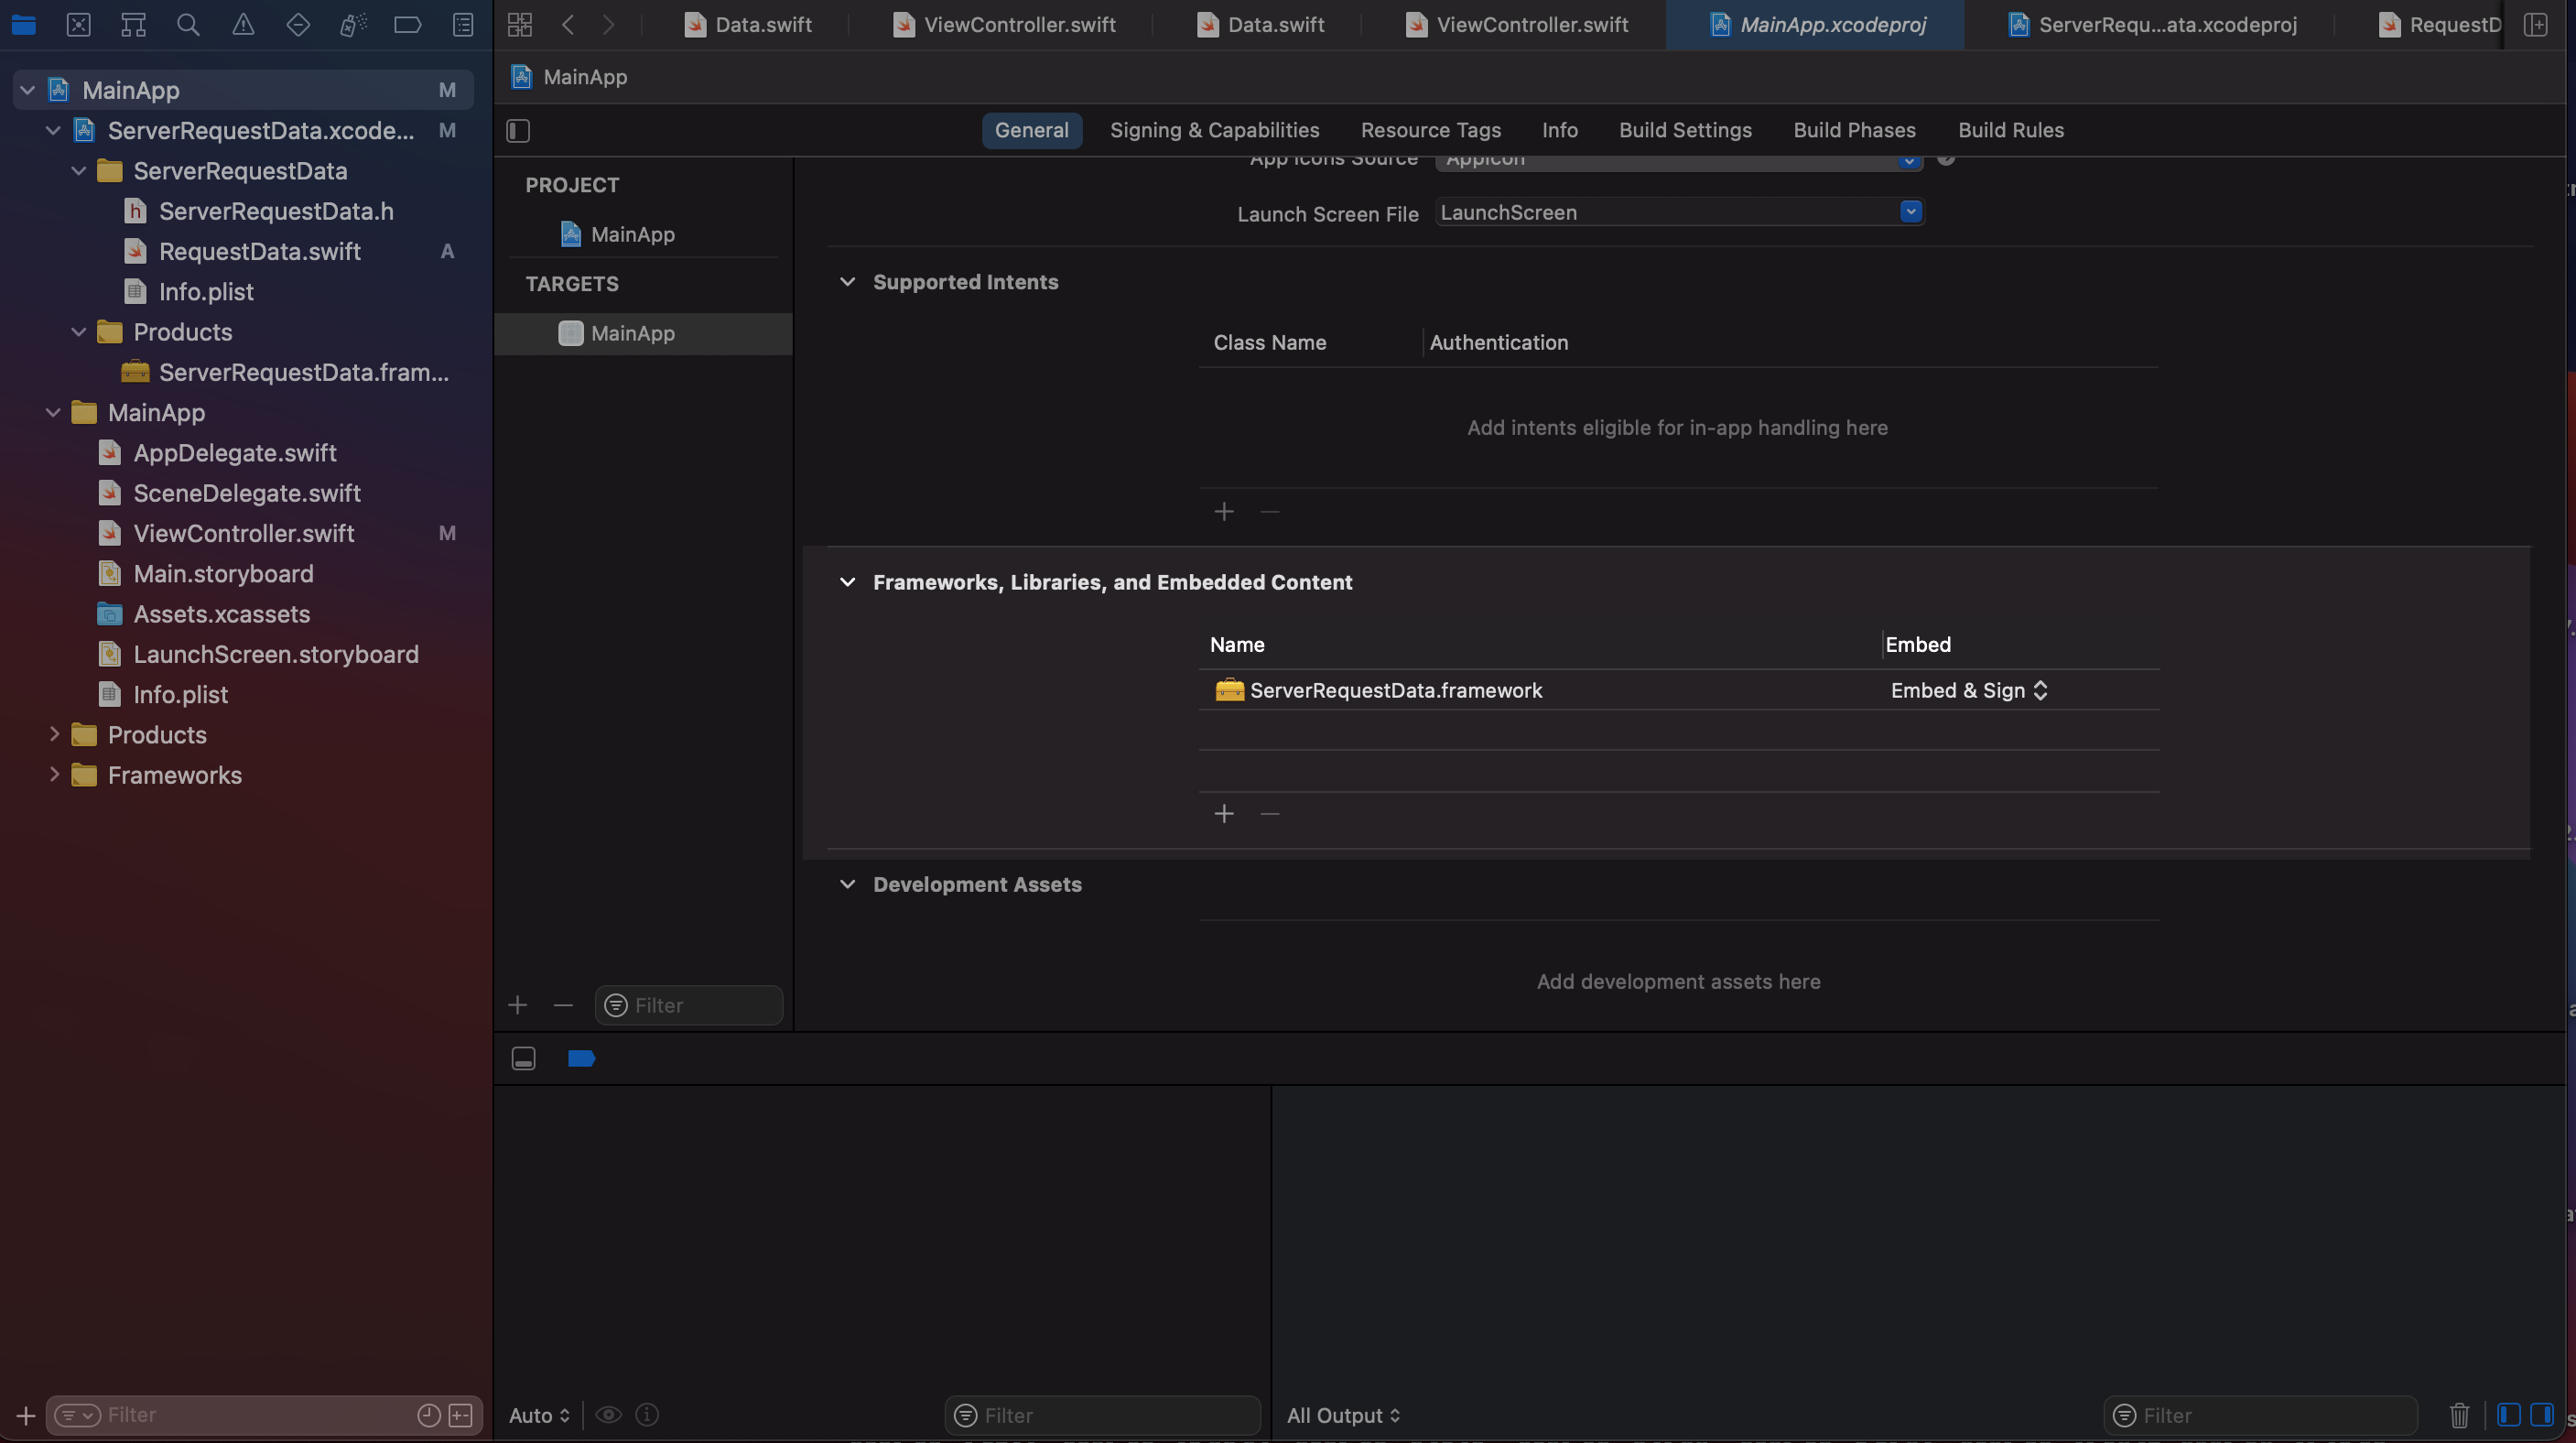Switch to the Build Settings tab
Image resolution: width=2576 pixels, height=1443 pixels.
pyautogui.click(x=1684, y=130)
